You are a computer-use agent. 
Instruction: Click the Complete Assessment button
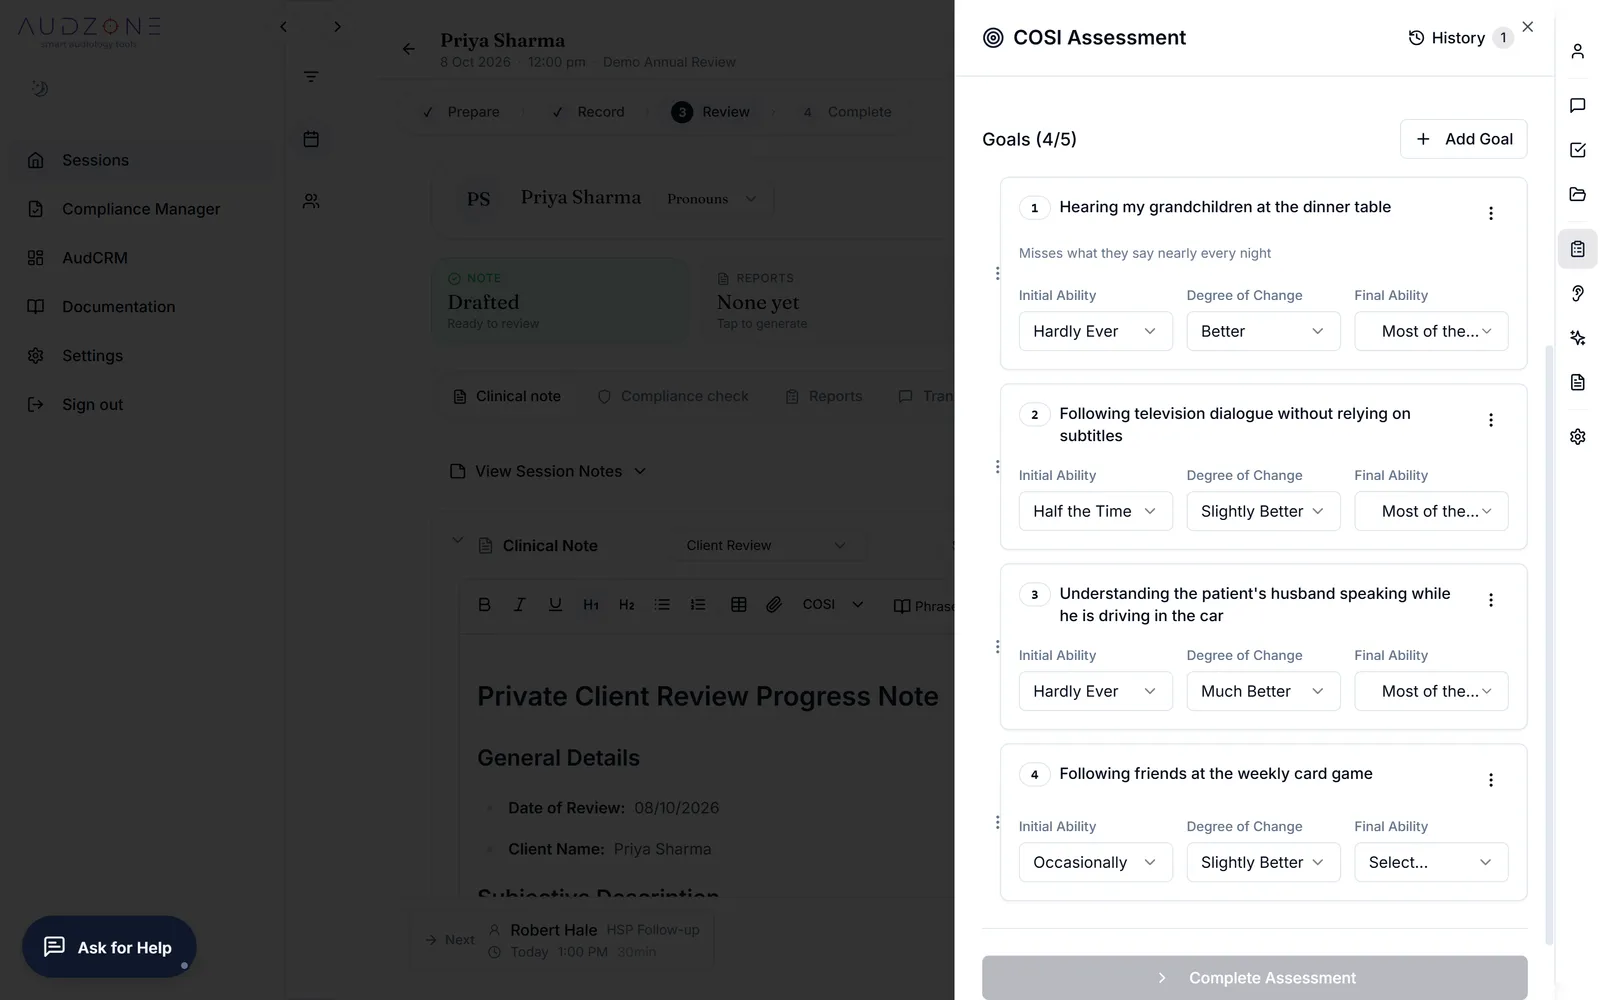click(x=1254, y=978)
